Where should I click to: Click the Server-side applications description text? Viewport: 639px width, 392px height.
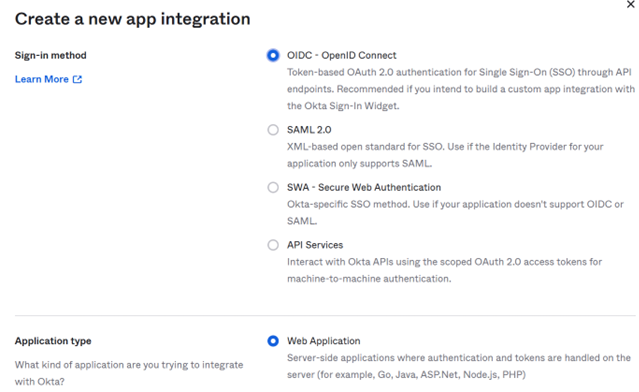click(459, 366)
